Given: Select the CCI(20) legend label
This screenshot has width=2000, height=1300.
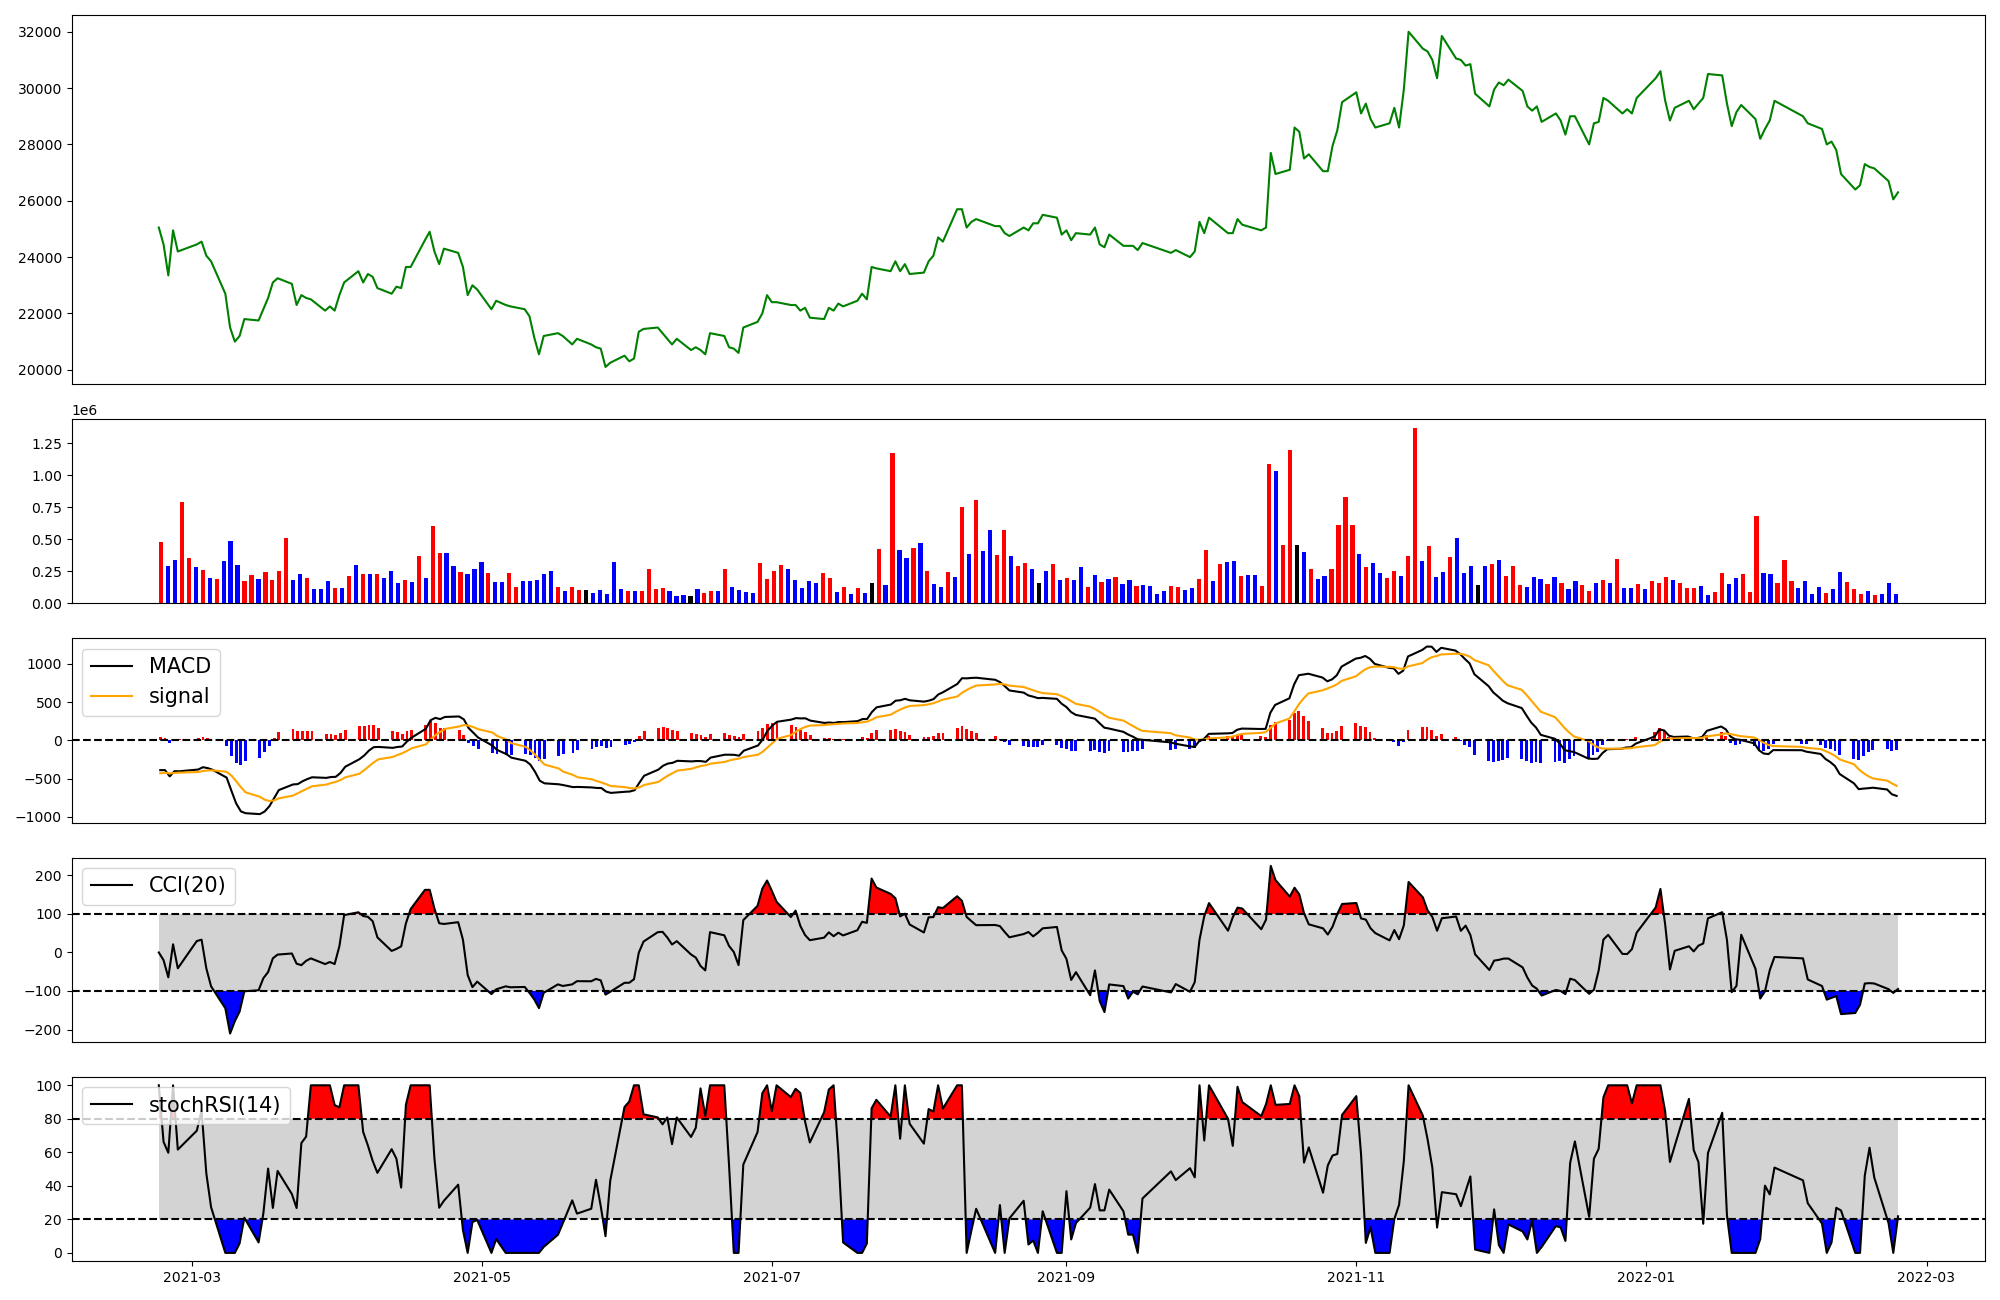Looking at the screenshot, I should [x=186, y=885].
